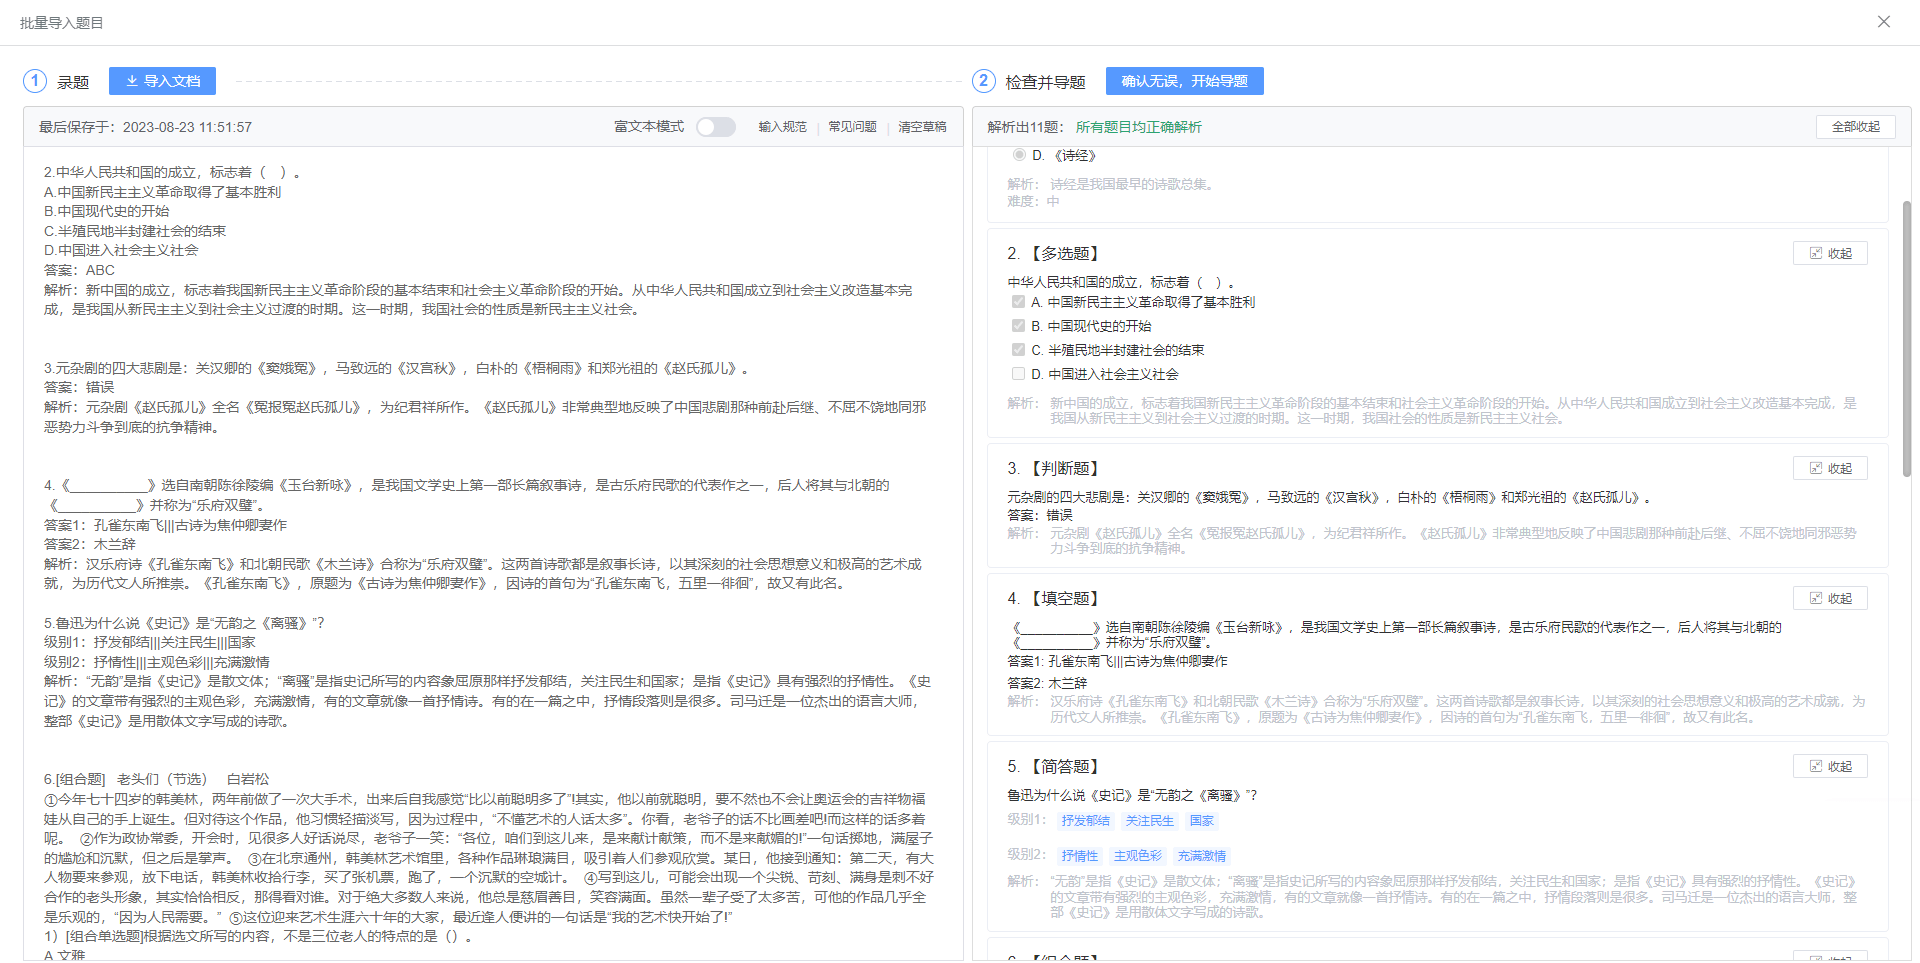The height and width of the screenshot is (963, 1920).
Task: Toggle the 富文本模式 switch
Action: [715, 127]
